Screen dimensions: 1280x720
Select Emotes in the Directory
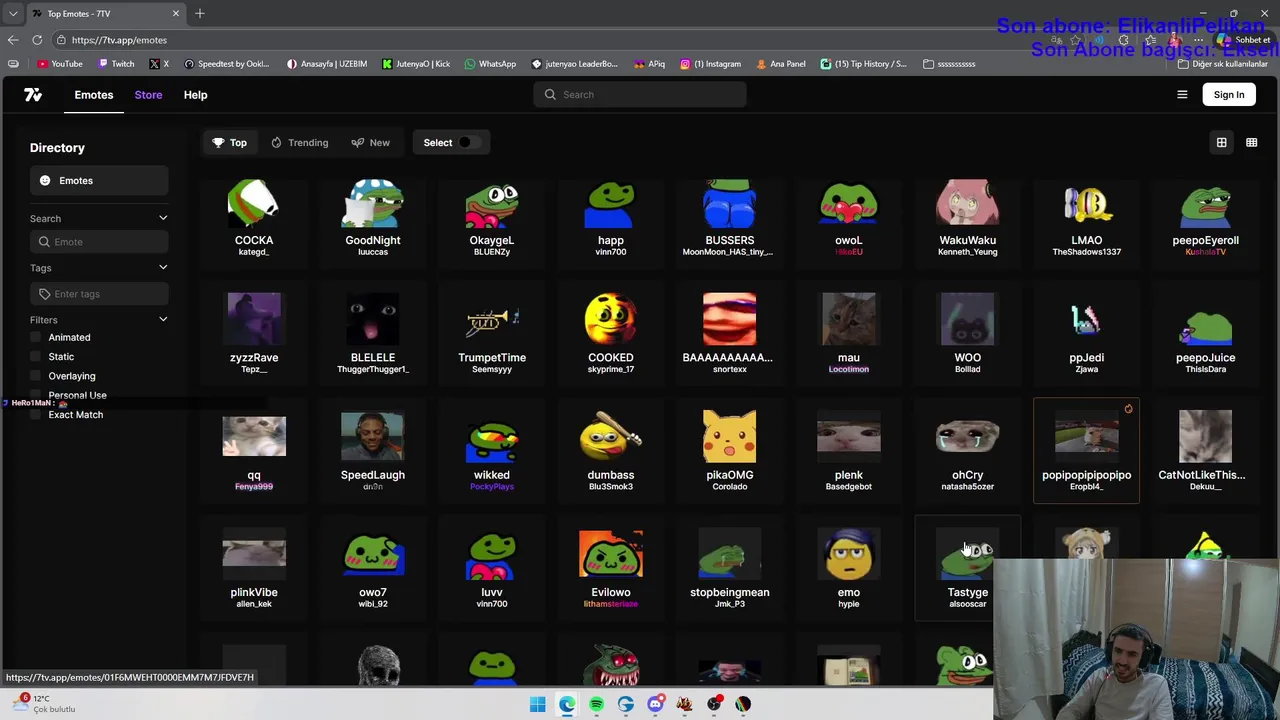98,181
